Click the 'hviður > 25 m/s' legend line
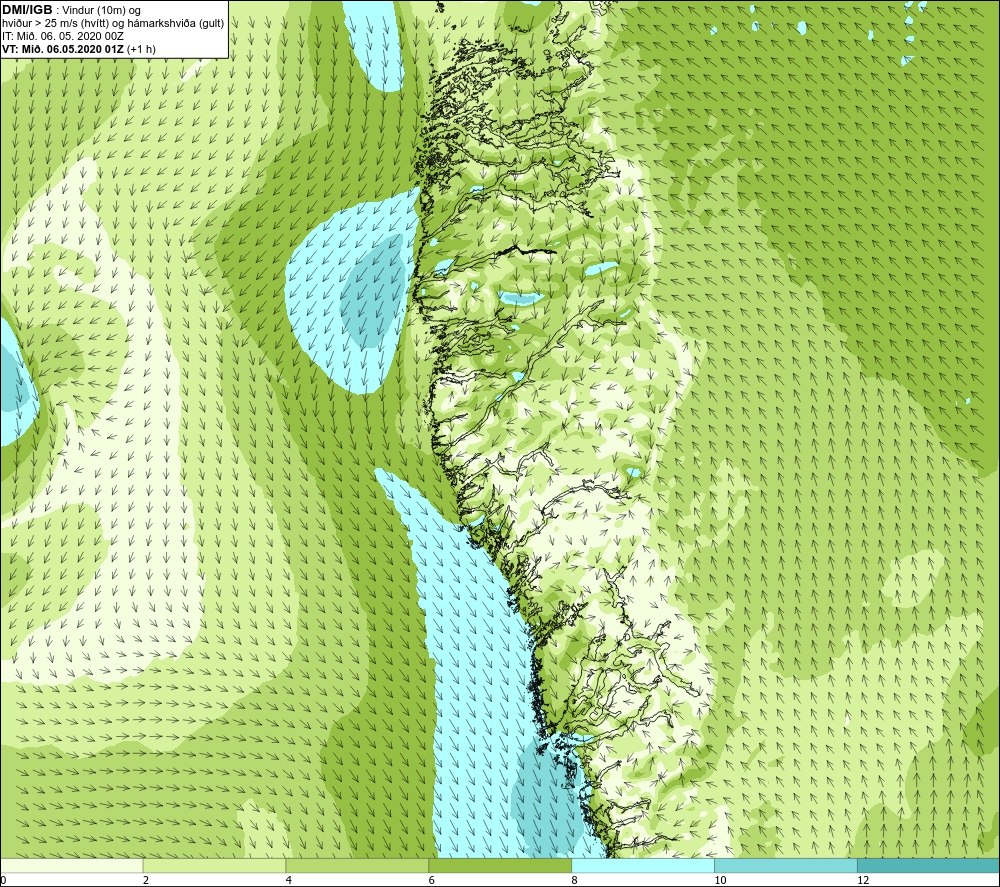The image size is (1000, 887). (x=113, y=24)
